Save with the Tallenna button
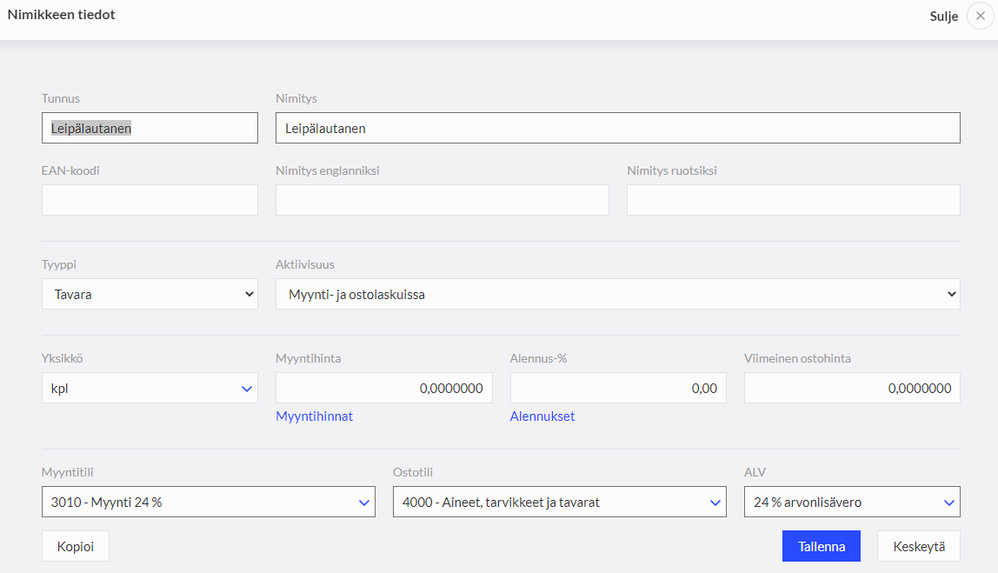Viewport: 998px width, 573px height. 821,546
